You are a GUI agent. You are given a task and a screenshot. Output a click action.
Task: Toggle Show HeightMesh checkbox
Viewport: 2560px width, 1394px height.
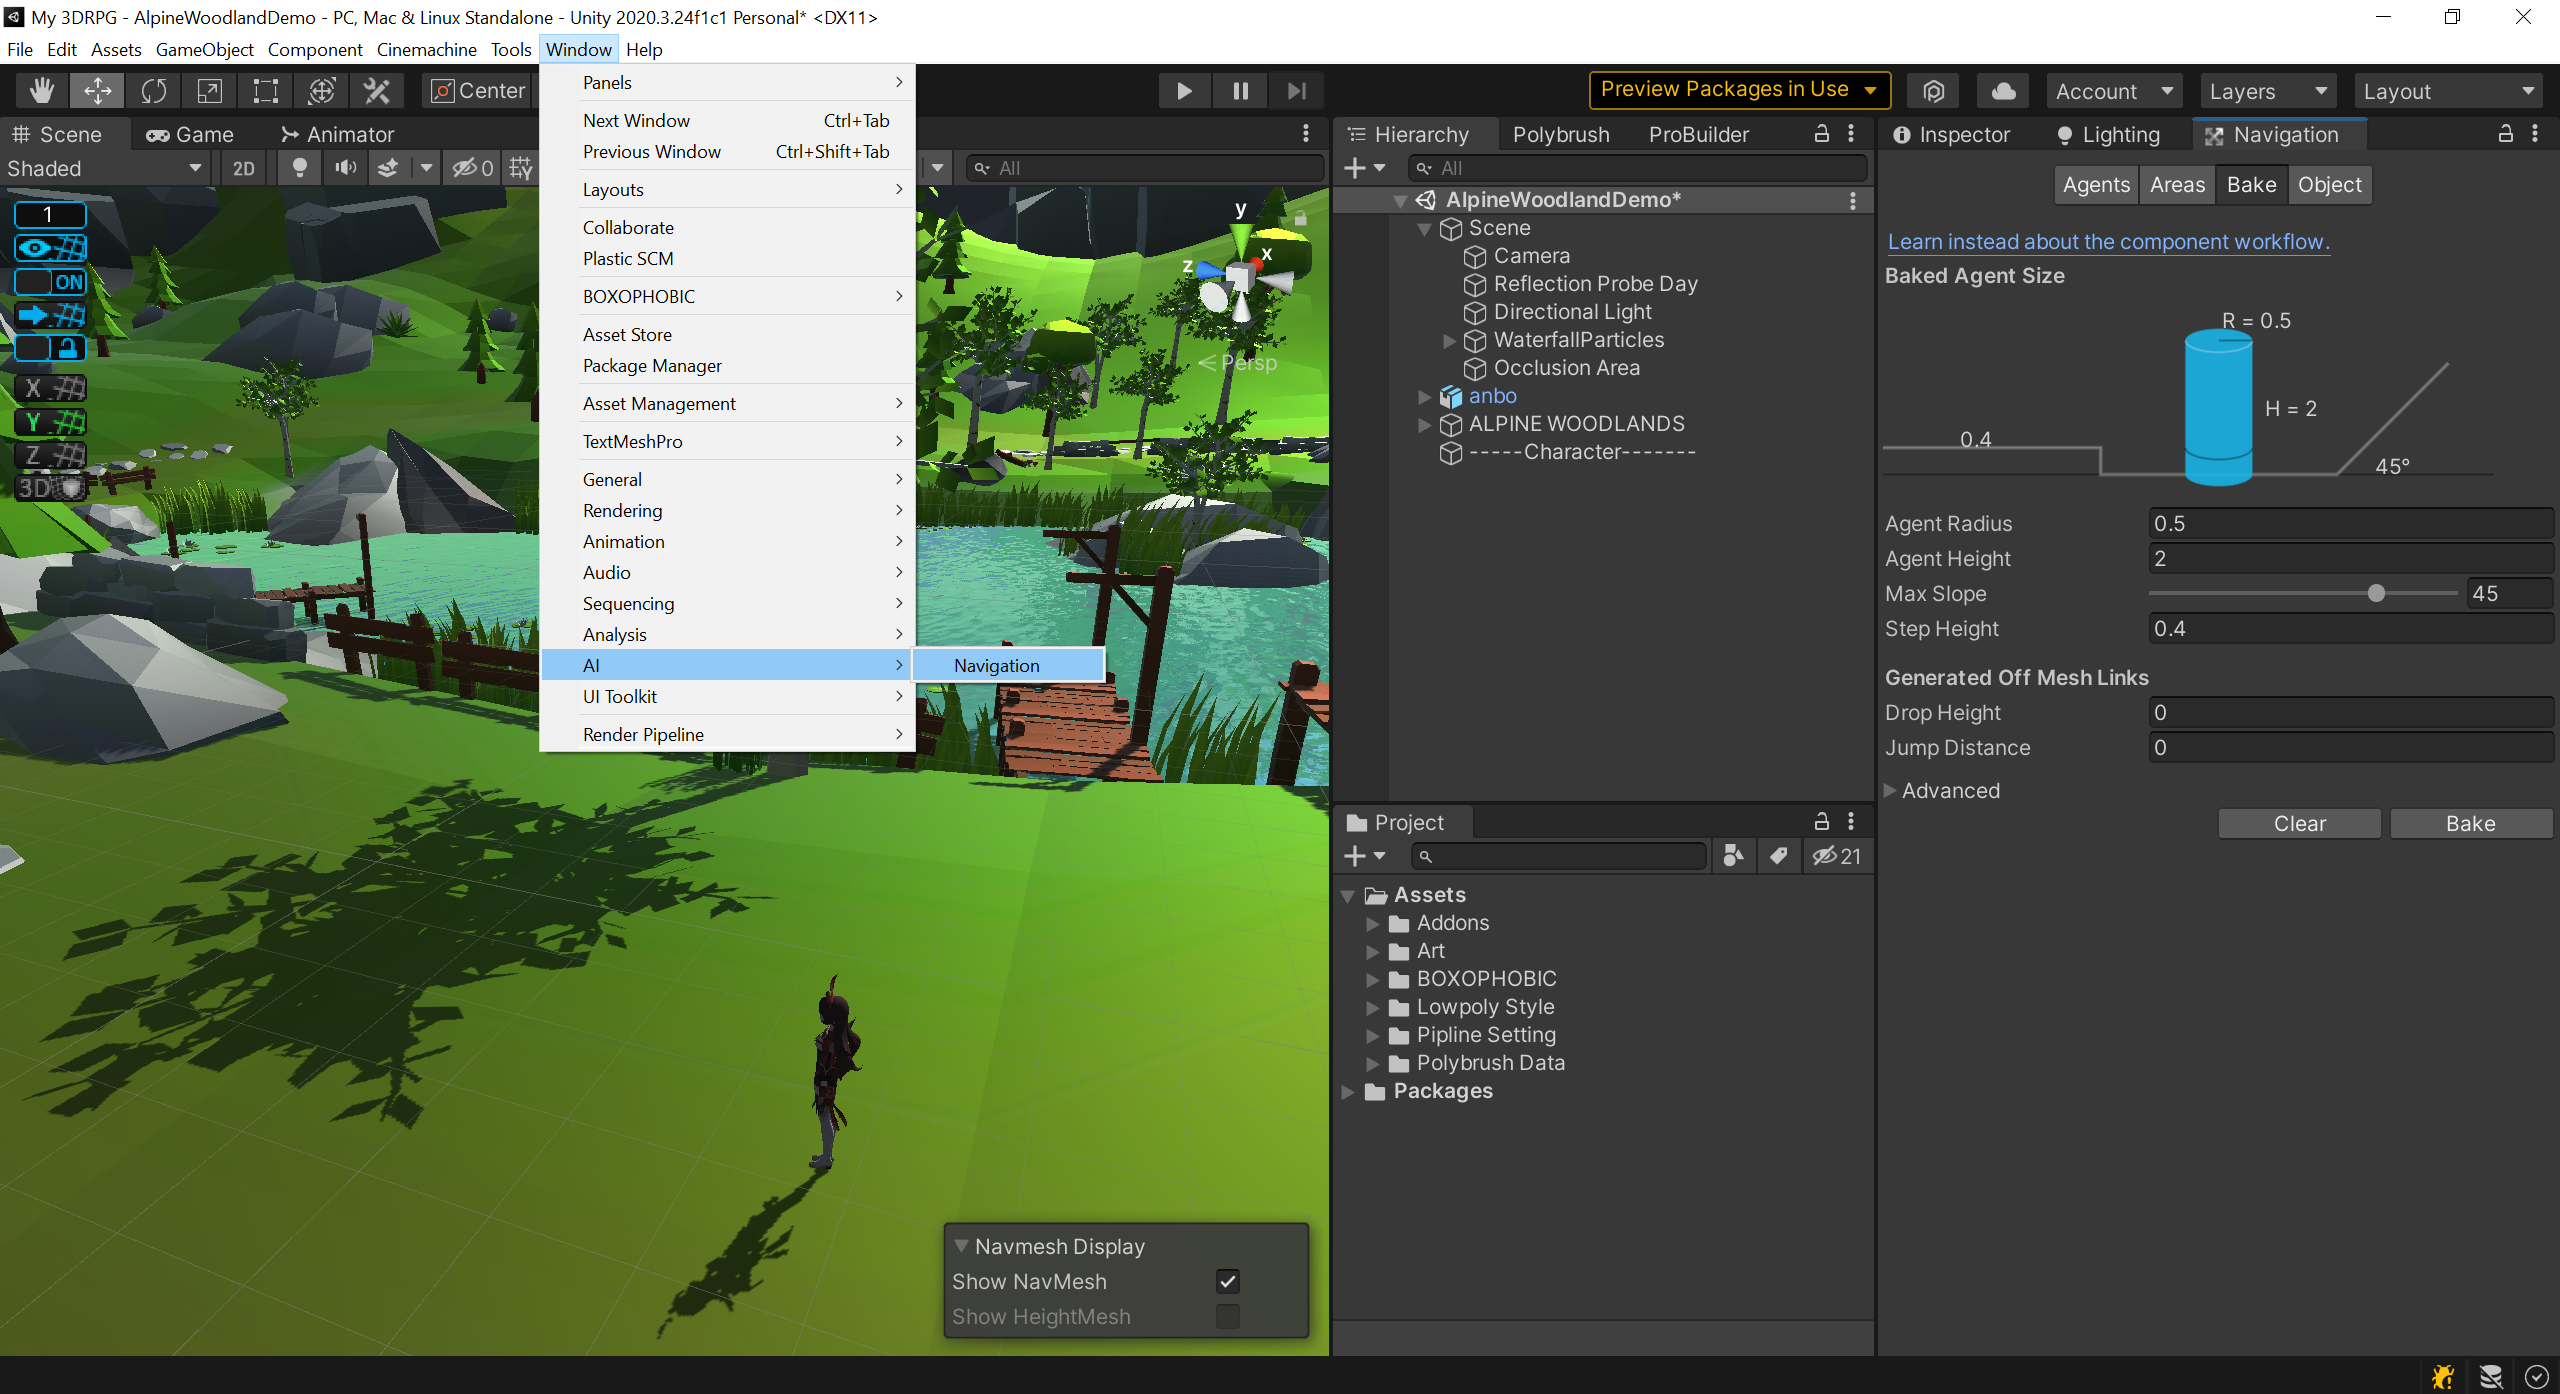(x=1228, y=1316)
